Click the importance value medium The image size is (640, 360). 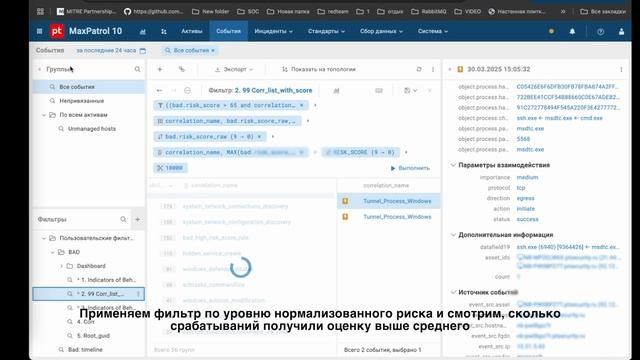coord(527,178)
